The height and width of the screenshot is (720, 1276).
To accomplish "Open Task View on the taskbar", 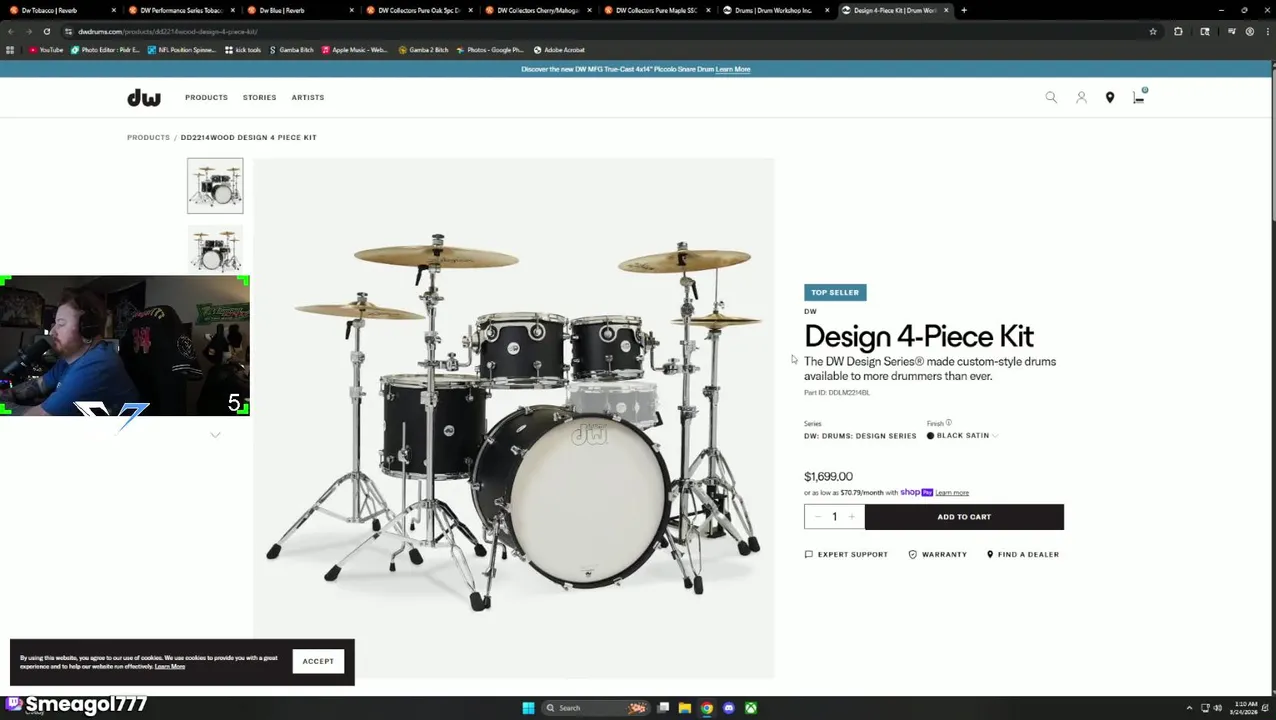I will (663, 708).
